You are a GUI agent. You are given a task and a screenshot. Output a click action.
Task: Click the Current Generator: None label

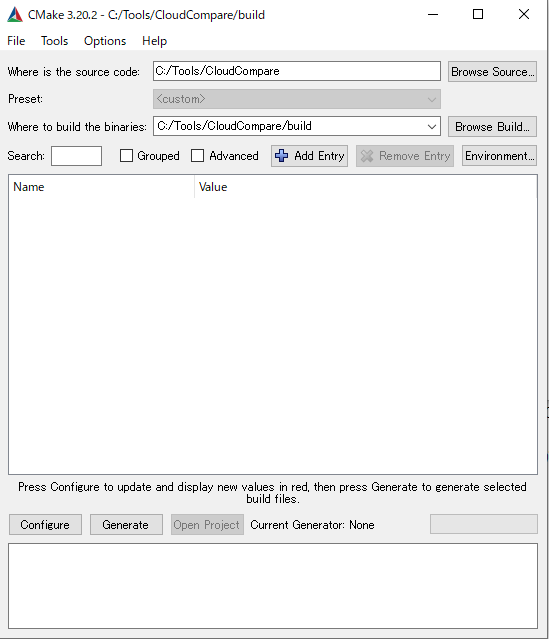pyautogui.click(x=312, y=524)
